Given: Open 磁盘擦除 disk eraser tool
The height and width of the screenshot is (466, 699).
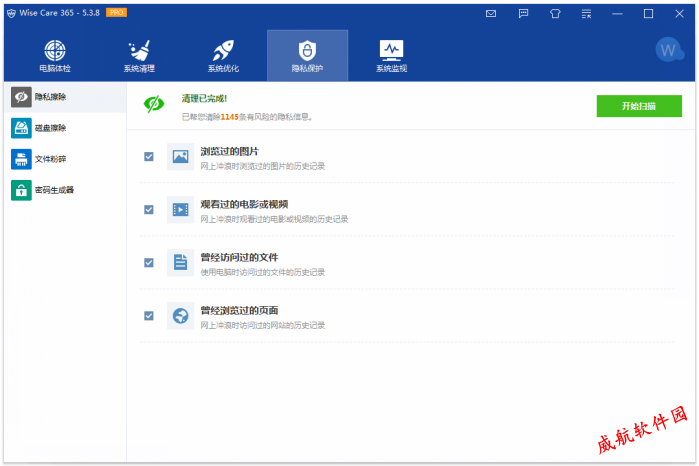Looking at the screenshot, I should point(64,128).
